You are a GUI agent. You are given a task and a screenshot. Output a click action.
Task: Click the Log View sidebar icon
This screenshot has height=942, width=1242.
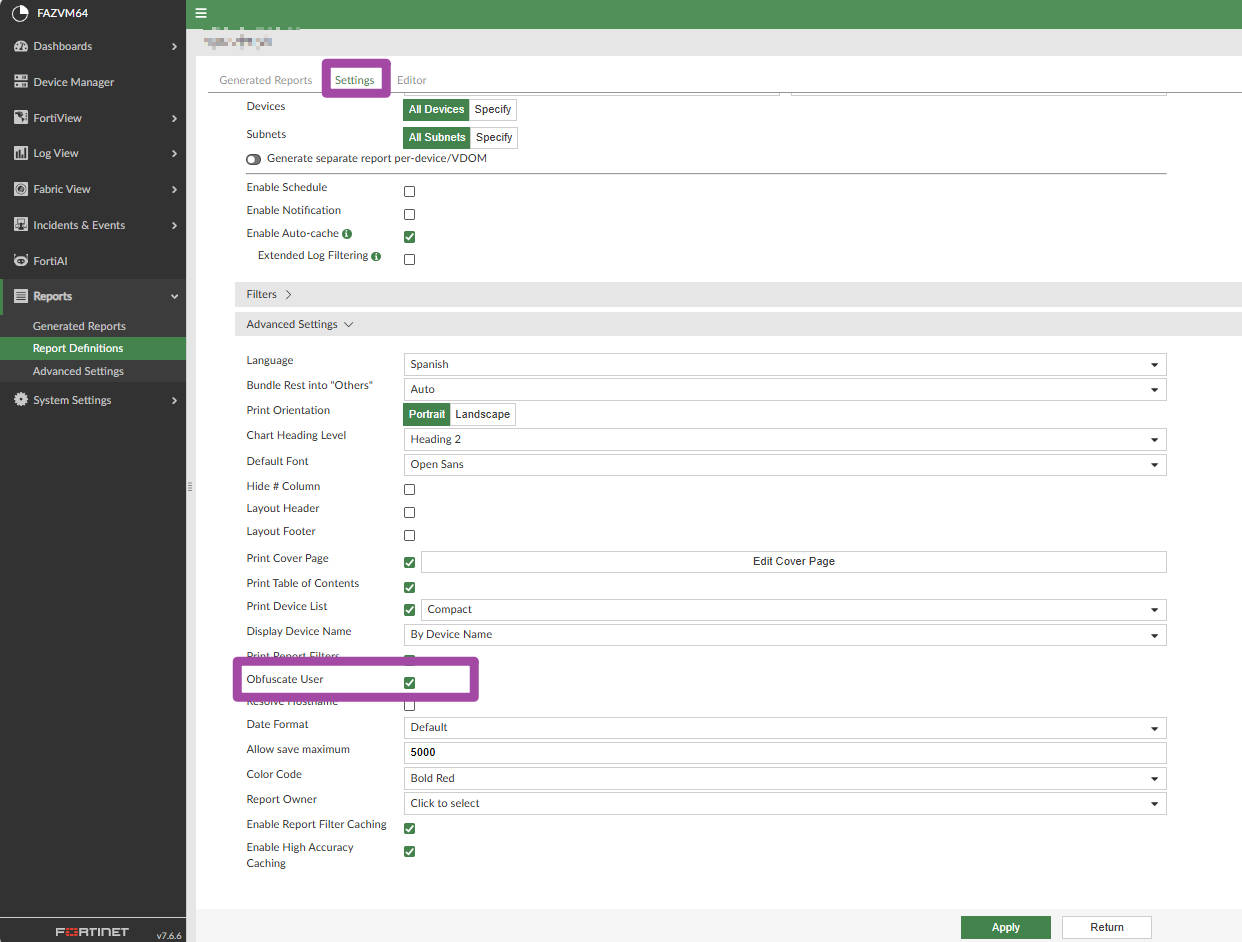coord(21,153)
